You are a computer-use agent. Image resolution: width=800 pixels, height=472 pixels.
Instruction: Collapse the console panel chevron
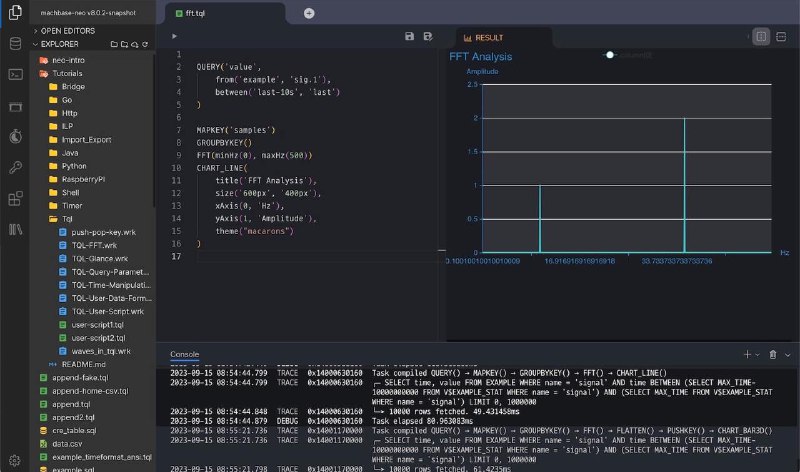pyautogui.click(x=788, y=355)
